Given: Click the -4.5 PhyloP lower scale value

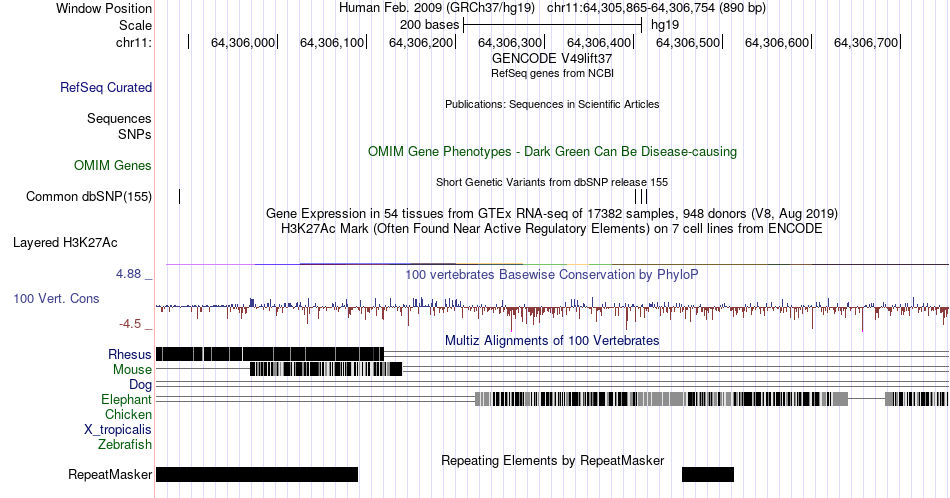Looking at the screenshot, I should [130, 324].
